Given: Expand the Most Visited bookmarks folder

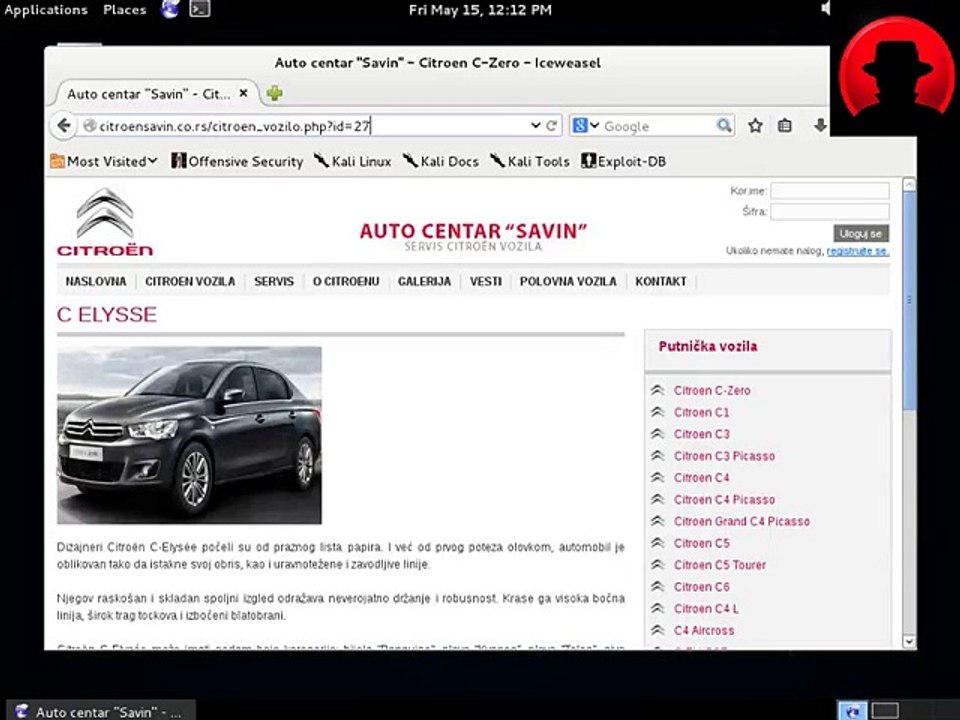Looking at the screenshot, I should (x=104, y=161).
